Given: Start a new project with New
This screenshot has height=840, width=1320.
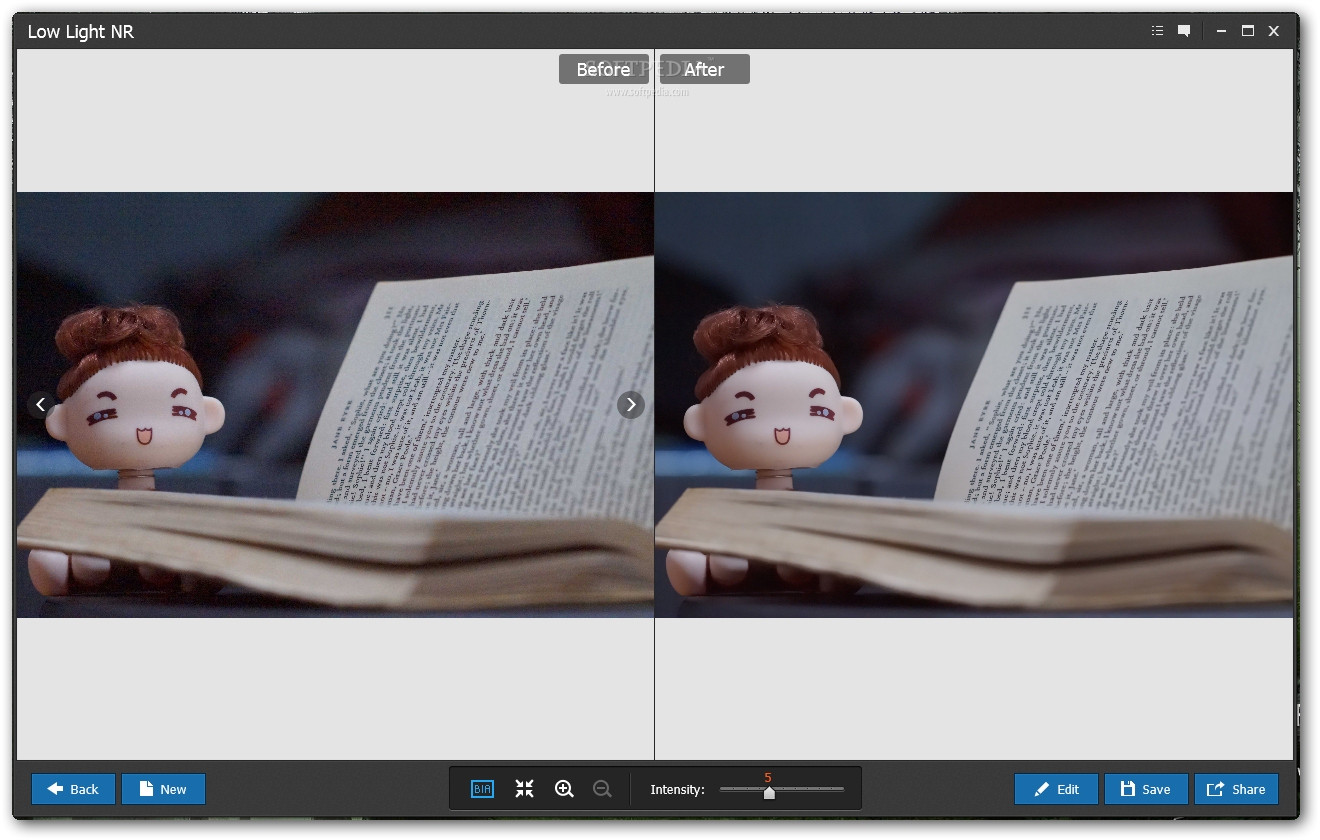Looking at the screenshot, I should point(163,789).
